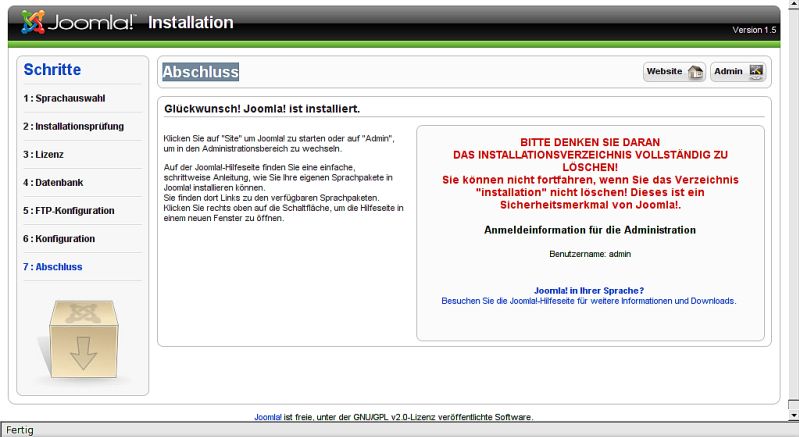Click the house icon on Website button

(695, 72)
